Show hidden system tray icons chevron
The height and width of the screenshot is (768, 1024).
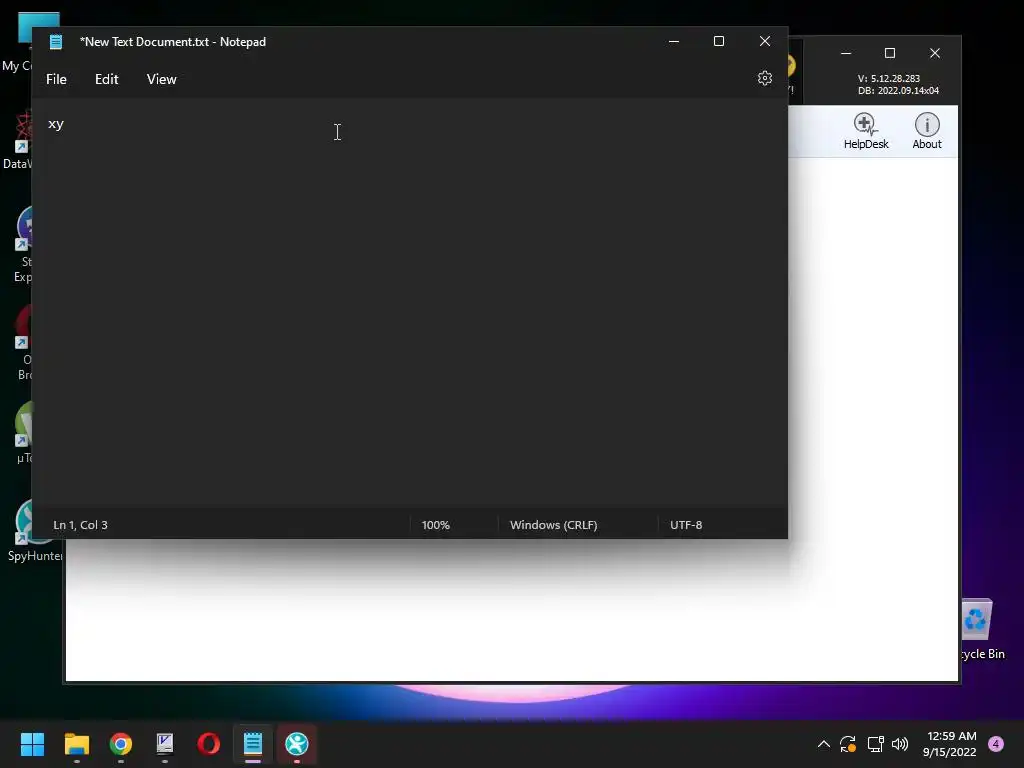click(x=824, y=744)
